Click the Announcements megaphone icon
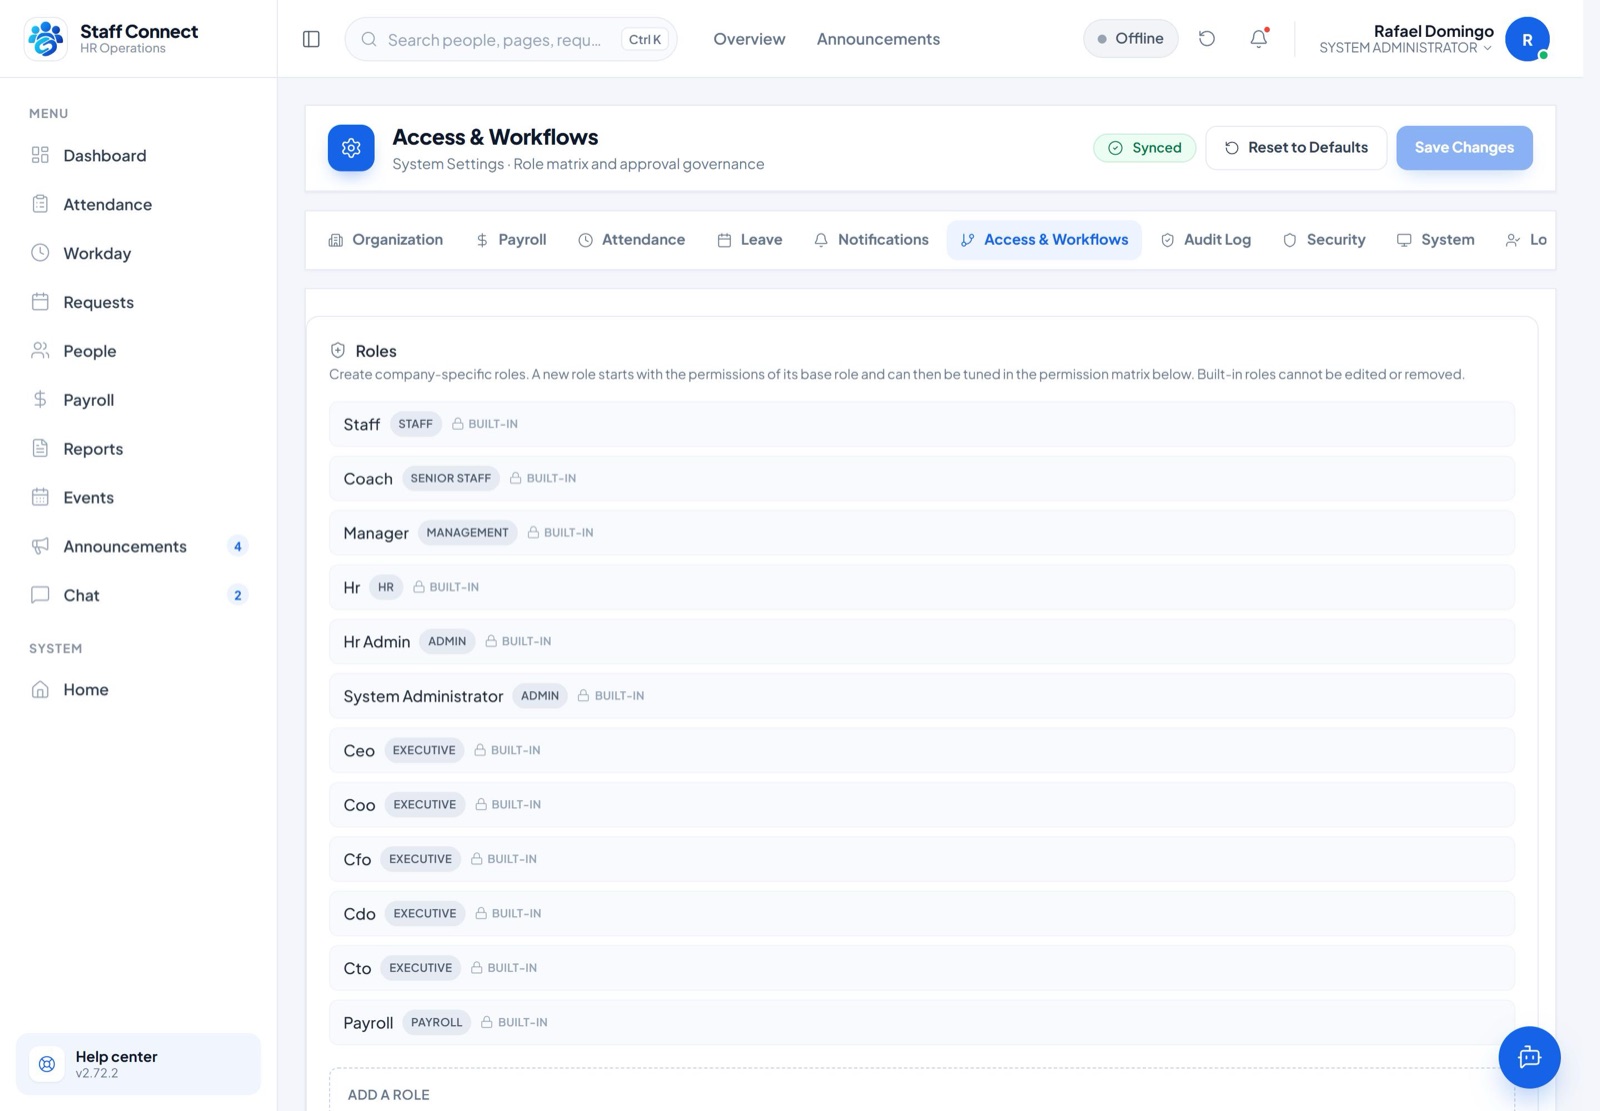The image size is (1600, 1111). point(40,546)
